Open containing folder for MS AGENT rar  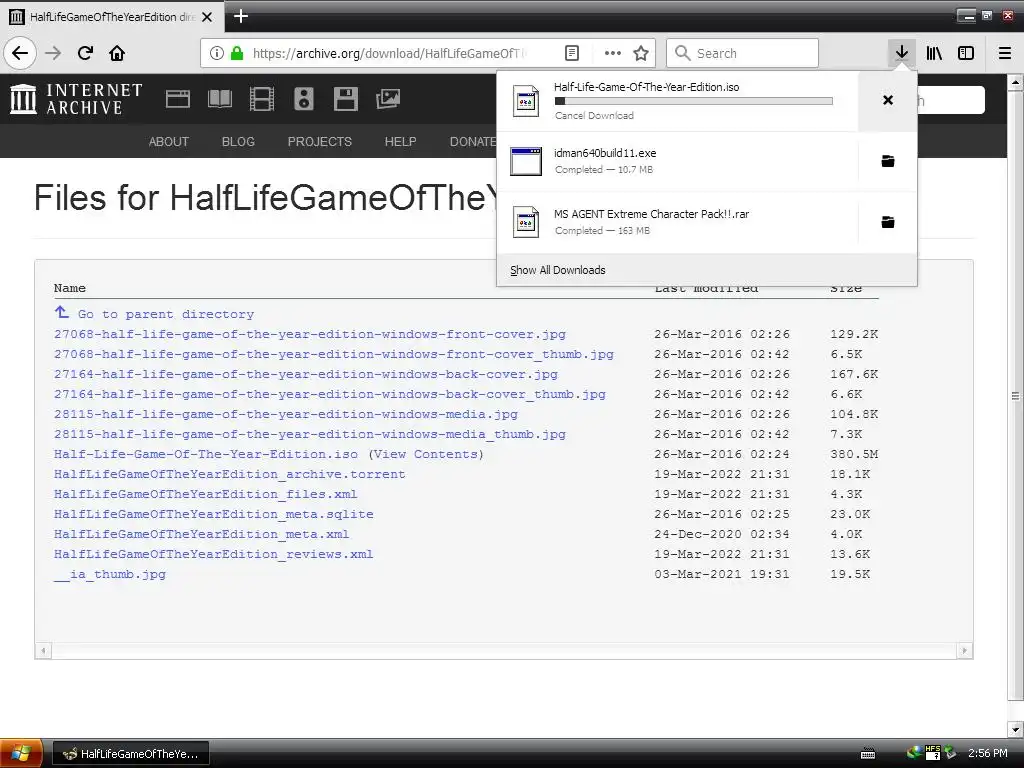888,222
